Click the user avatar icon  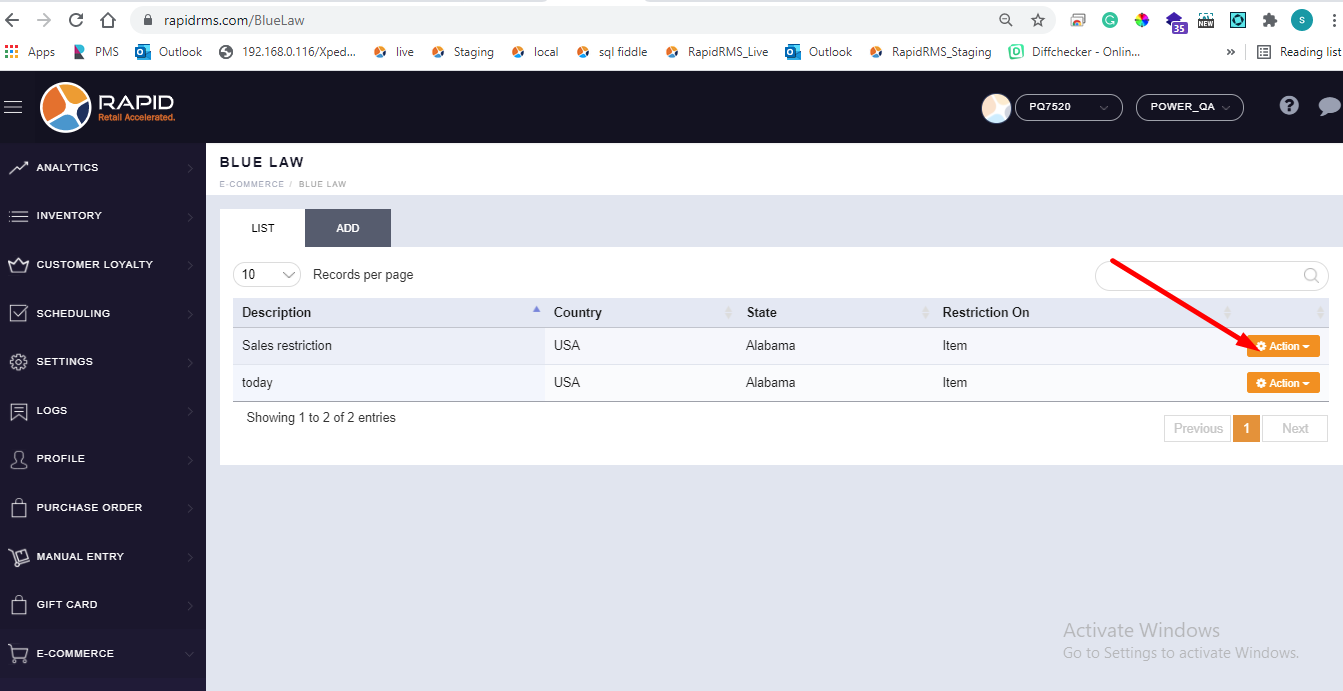pos(996,108)
